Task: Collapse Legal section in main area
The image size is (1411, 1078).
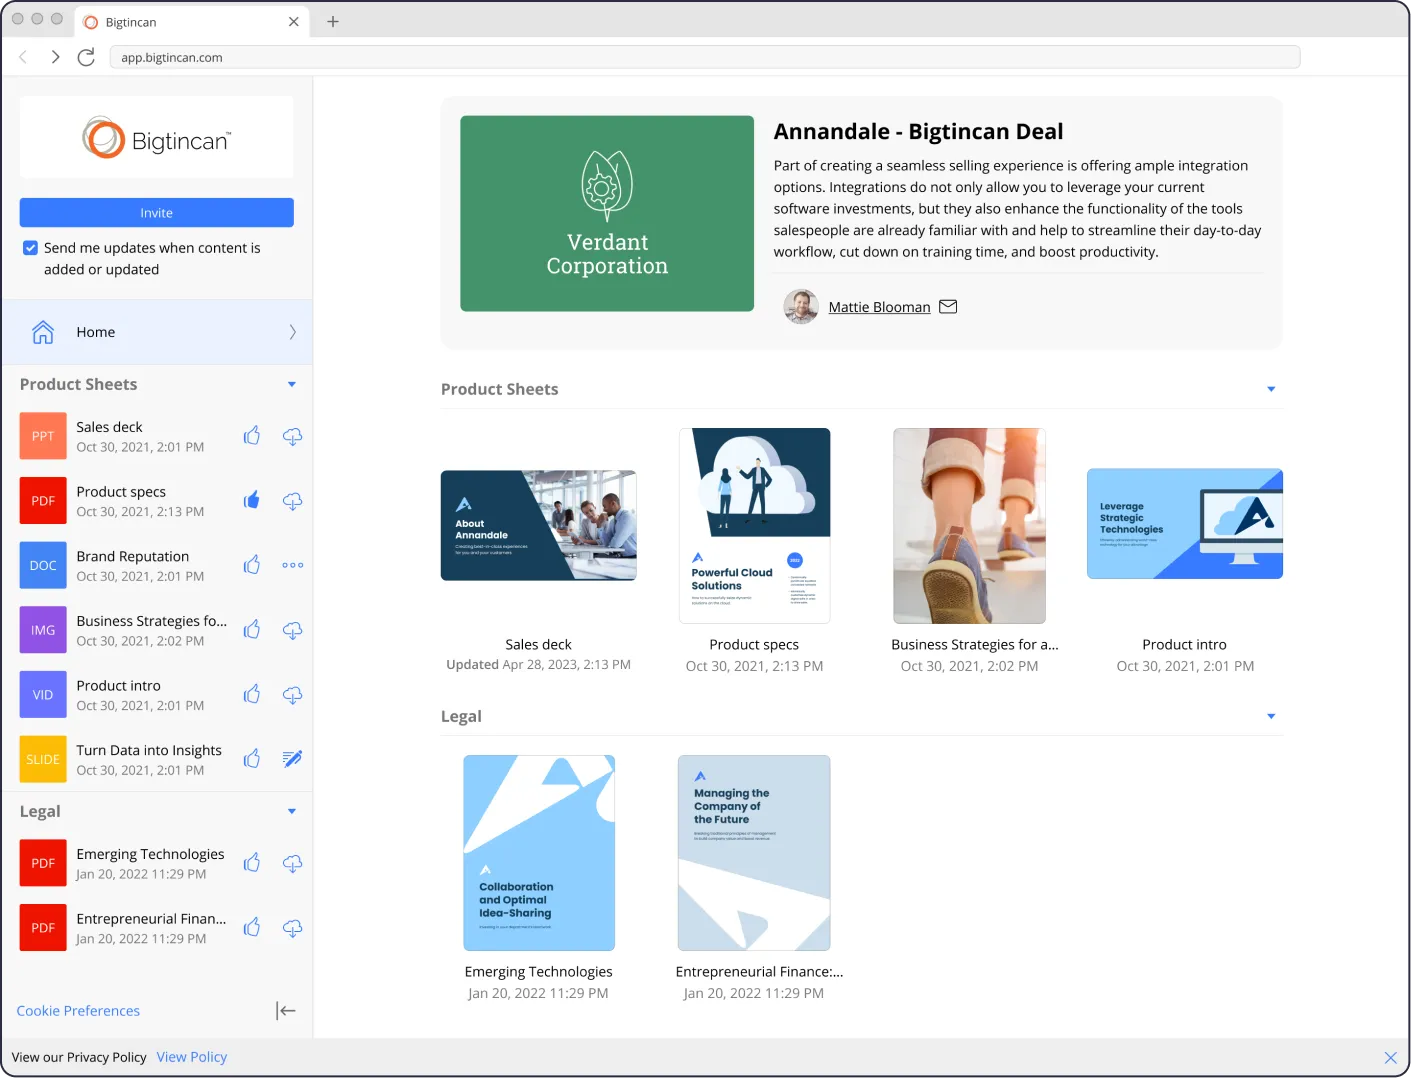Action: pyautogui.click(x=1271, y=716)
